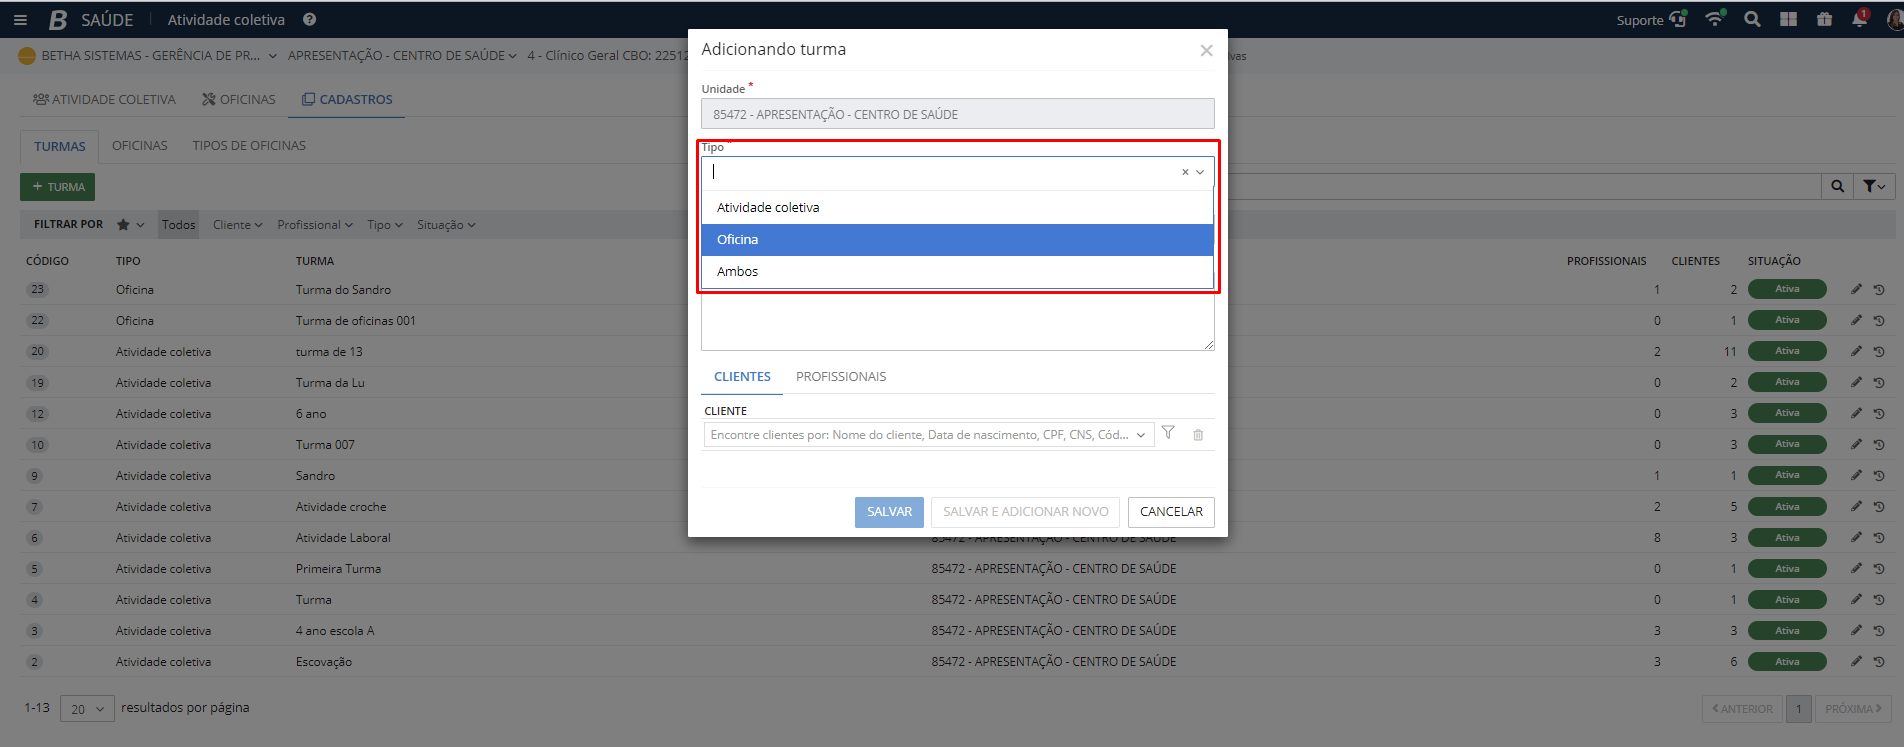The height and width of the screenshot is (747, 1904).
Task: View history of Escovação row
Action: coord(1879,661)
